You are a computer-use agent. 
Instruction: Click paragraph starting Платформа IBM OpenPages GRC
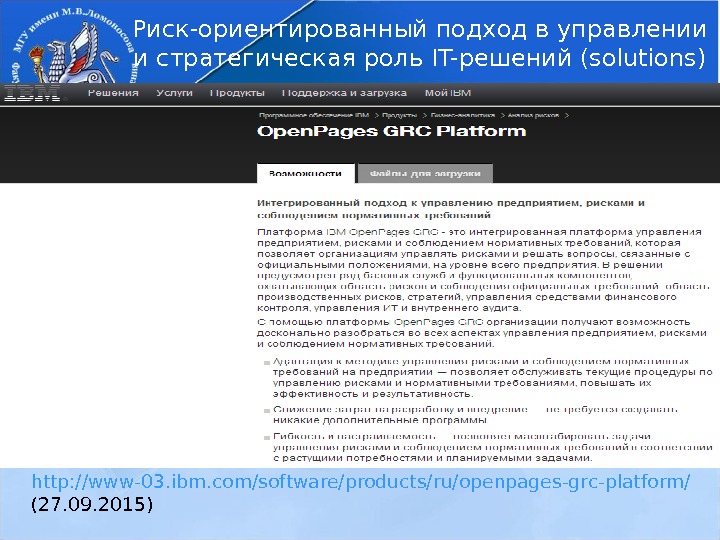(483, 270)
